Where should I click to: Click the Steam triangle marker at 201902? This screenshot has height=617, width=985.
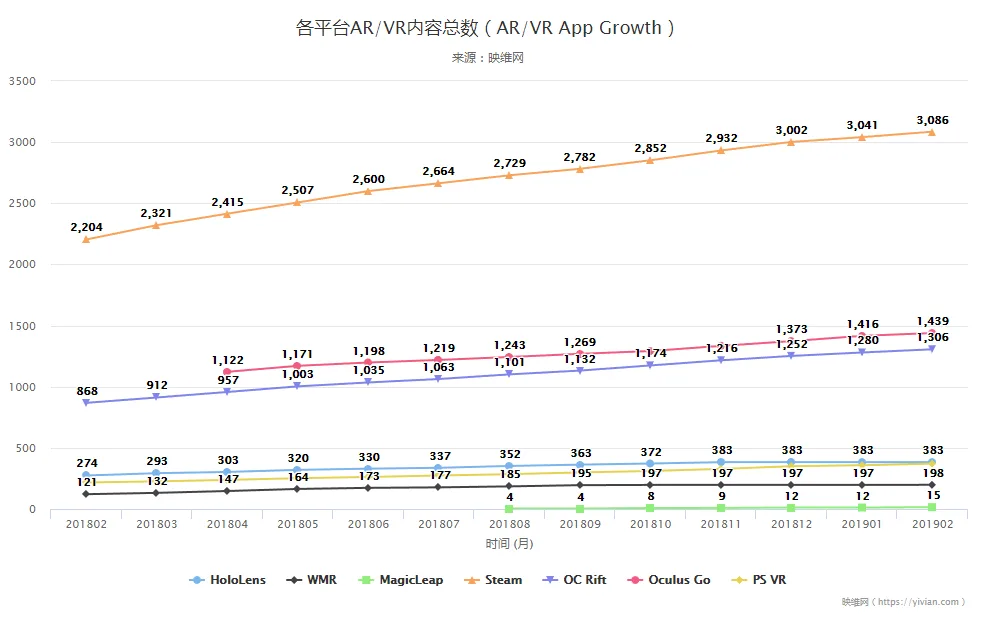[x=932, y=132]
